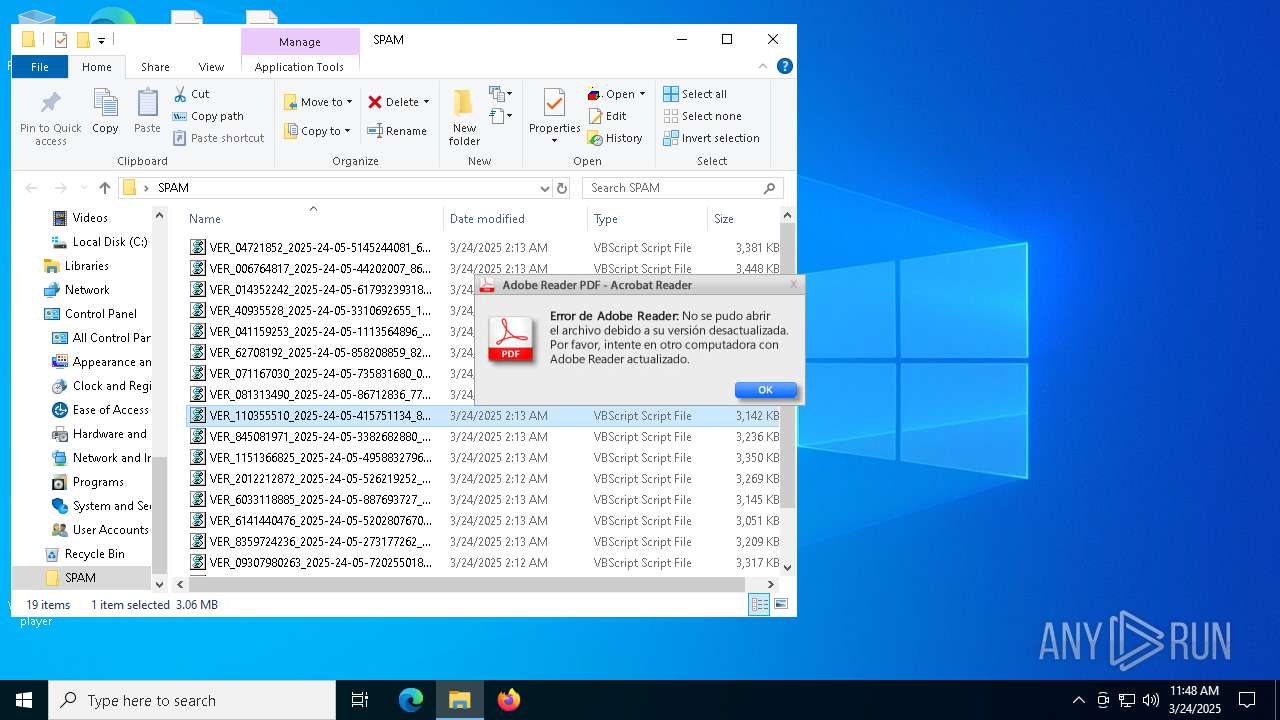Open Firefox from the taskbar
The height and width of the screenshot is (720, 1280).
pos(509,700)
